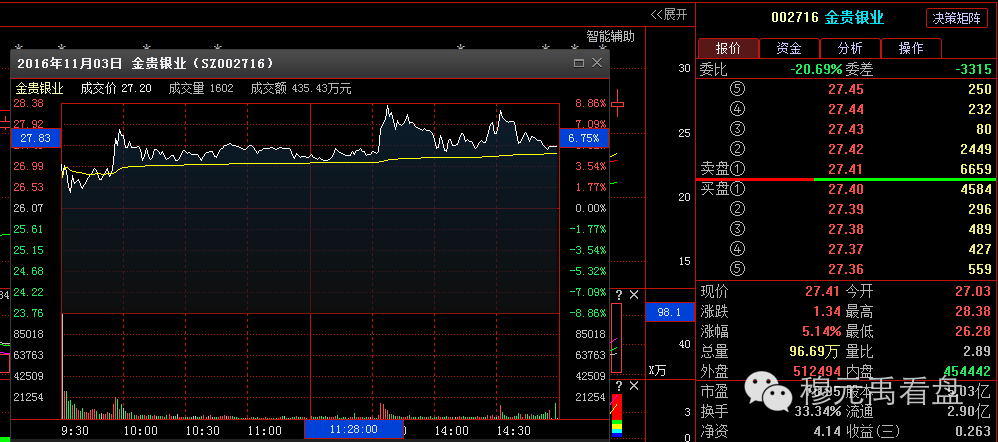Select buy level ② price 27.39
The height and width of the screenshot is (442, 998).
[x=846, y=209]
